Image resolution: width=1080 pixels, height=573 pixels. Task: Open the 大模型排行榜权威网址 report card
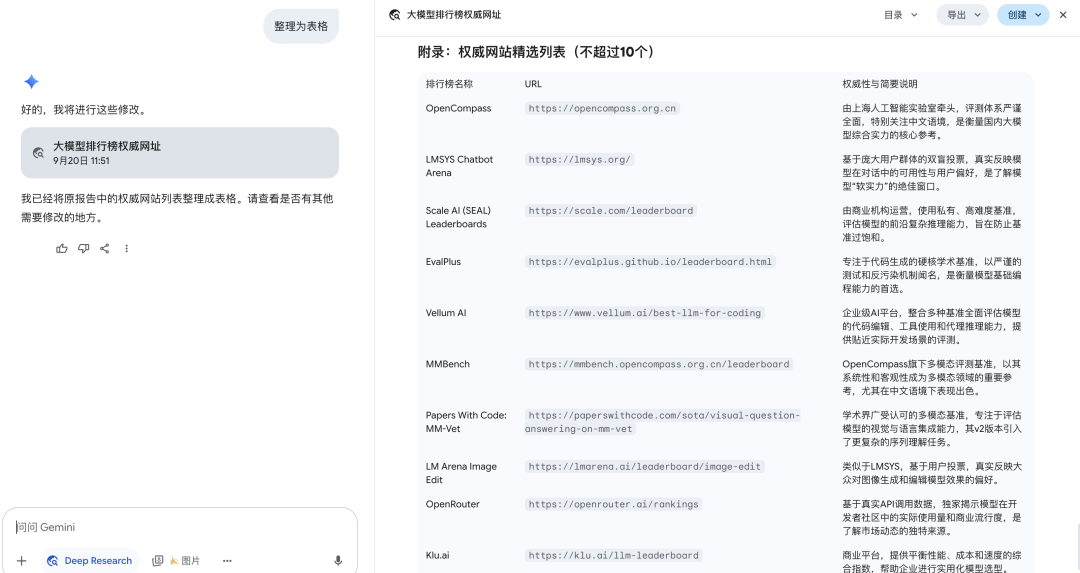click(x=180, y=153)
